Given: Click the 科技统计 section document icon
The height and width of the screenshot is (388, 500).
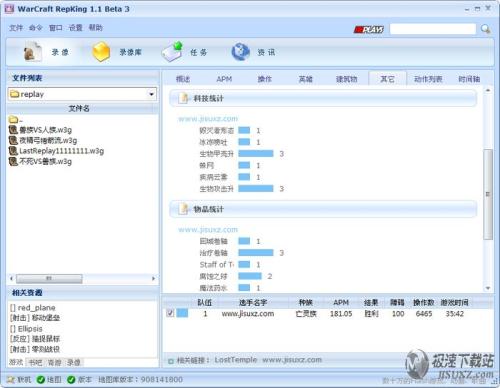Looking at the screenshot, I should pos(184,98).
